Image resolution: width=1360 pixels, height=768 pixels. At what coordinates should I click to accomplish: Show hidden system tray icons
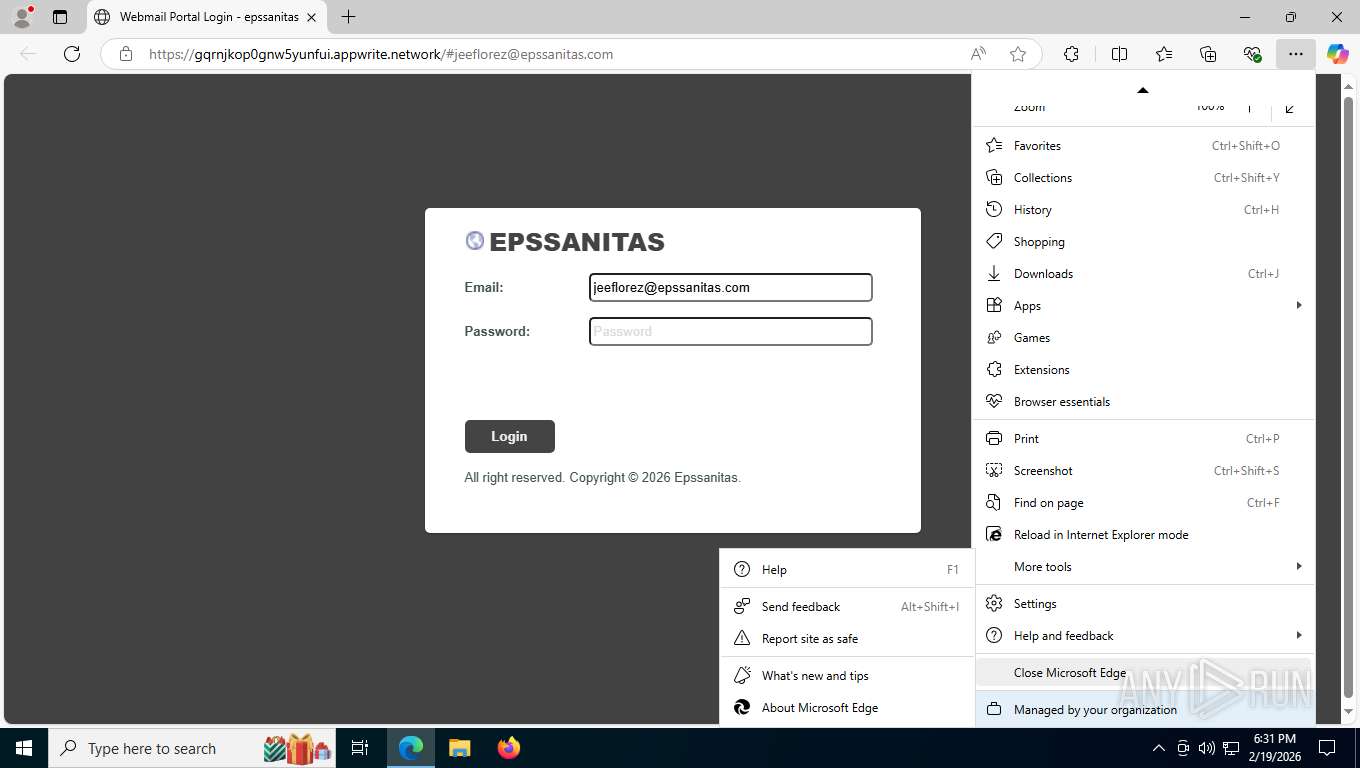tap(1159, 748)
